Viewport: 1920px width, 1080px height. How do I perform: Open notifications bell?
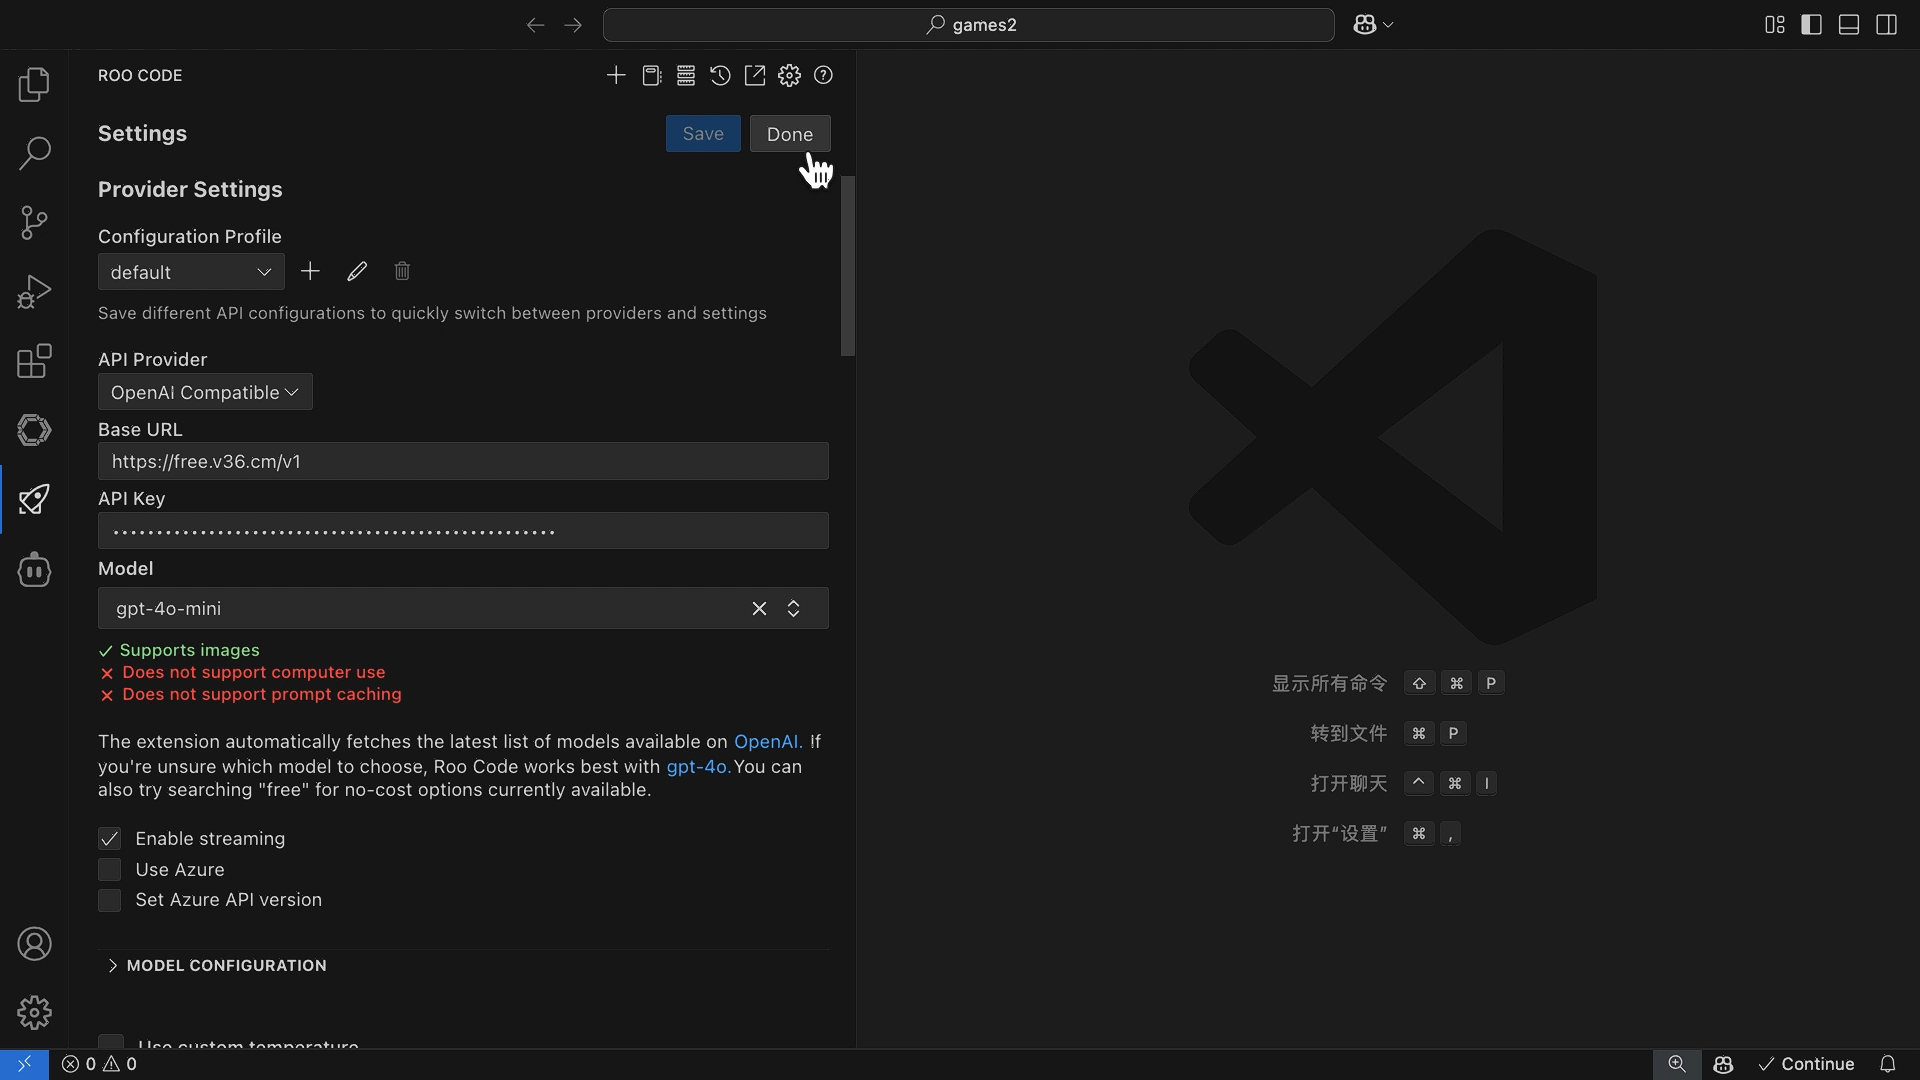(1888, 1064)
